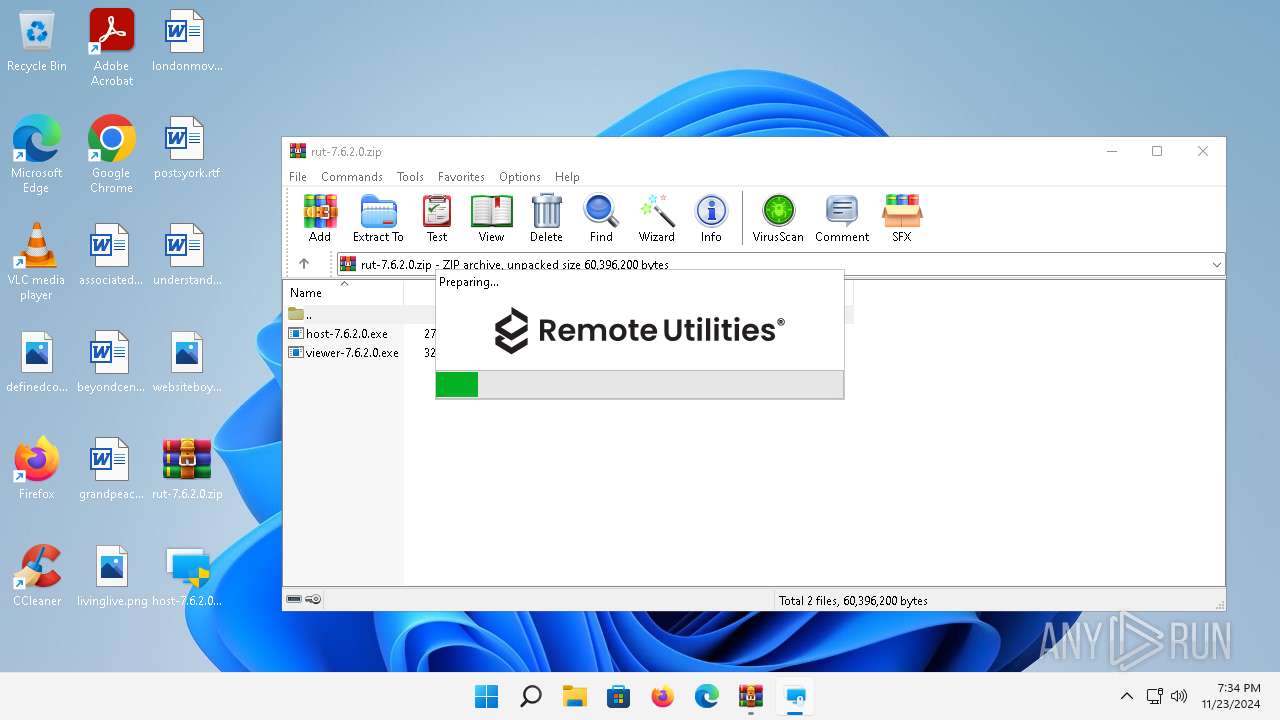Select rut-7.6.2.0.zip on the desktop

pos(187,468)
